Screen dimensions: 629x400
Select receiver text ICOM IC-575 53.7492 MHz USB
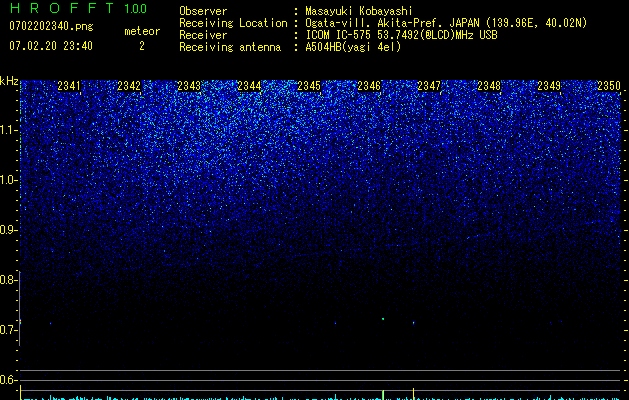point(401,35)
